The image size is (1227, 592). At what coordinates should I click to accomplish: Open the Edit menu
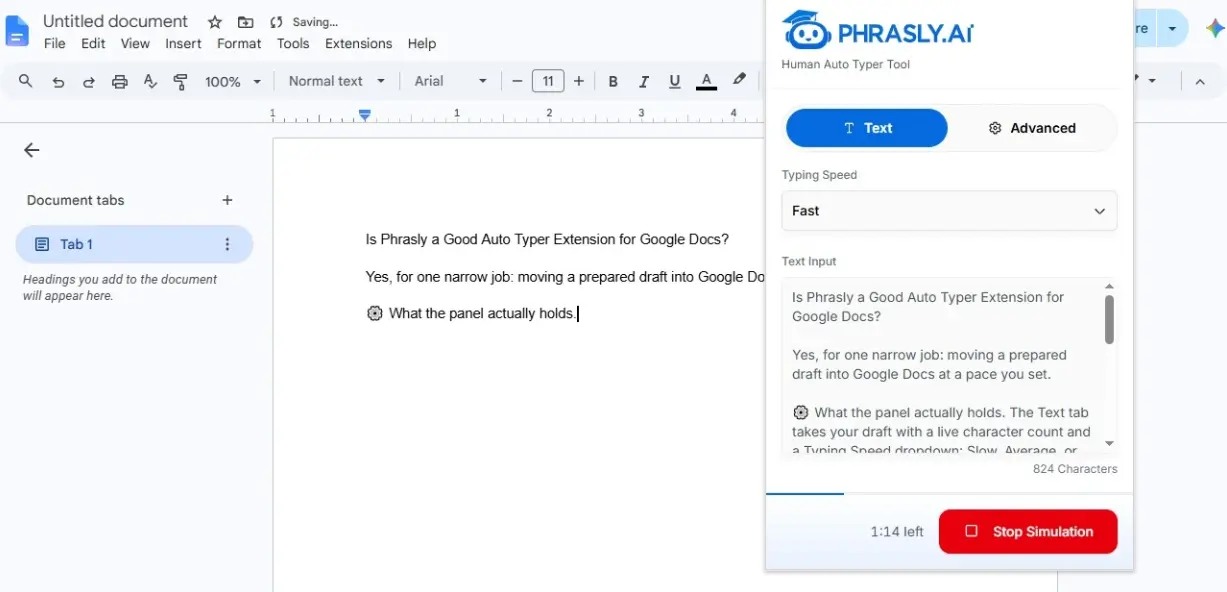click(x=93, y=43)
